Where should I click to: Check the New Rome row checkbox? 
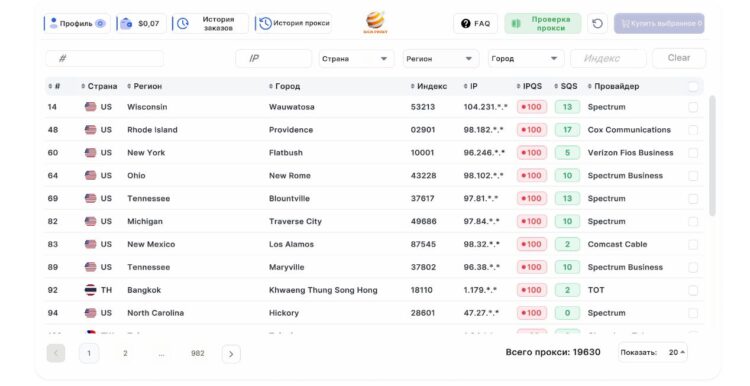(x=693, y=176)
